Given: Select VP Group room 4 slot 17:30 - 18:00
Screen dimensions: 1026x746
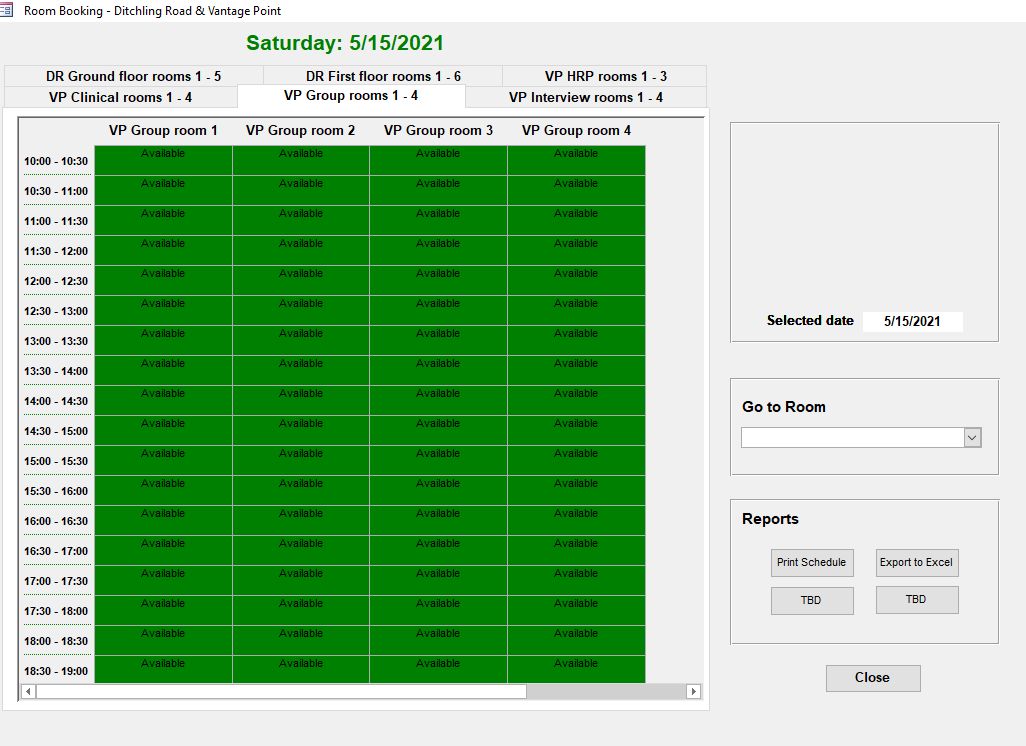Looking at the screenshot, I should tap(576, 611).
